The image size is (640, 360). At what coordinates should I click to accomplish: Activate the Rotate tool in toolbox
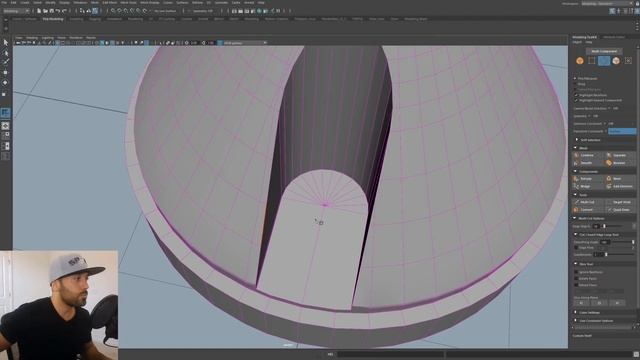click(x=5, y=83)
